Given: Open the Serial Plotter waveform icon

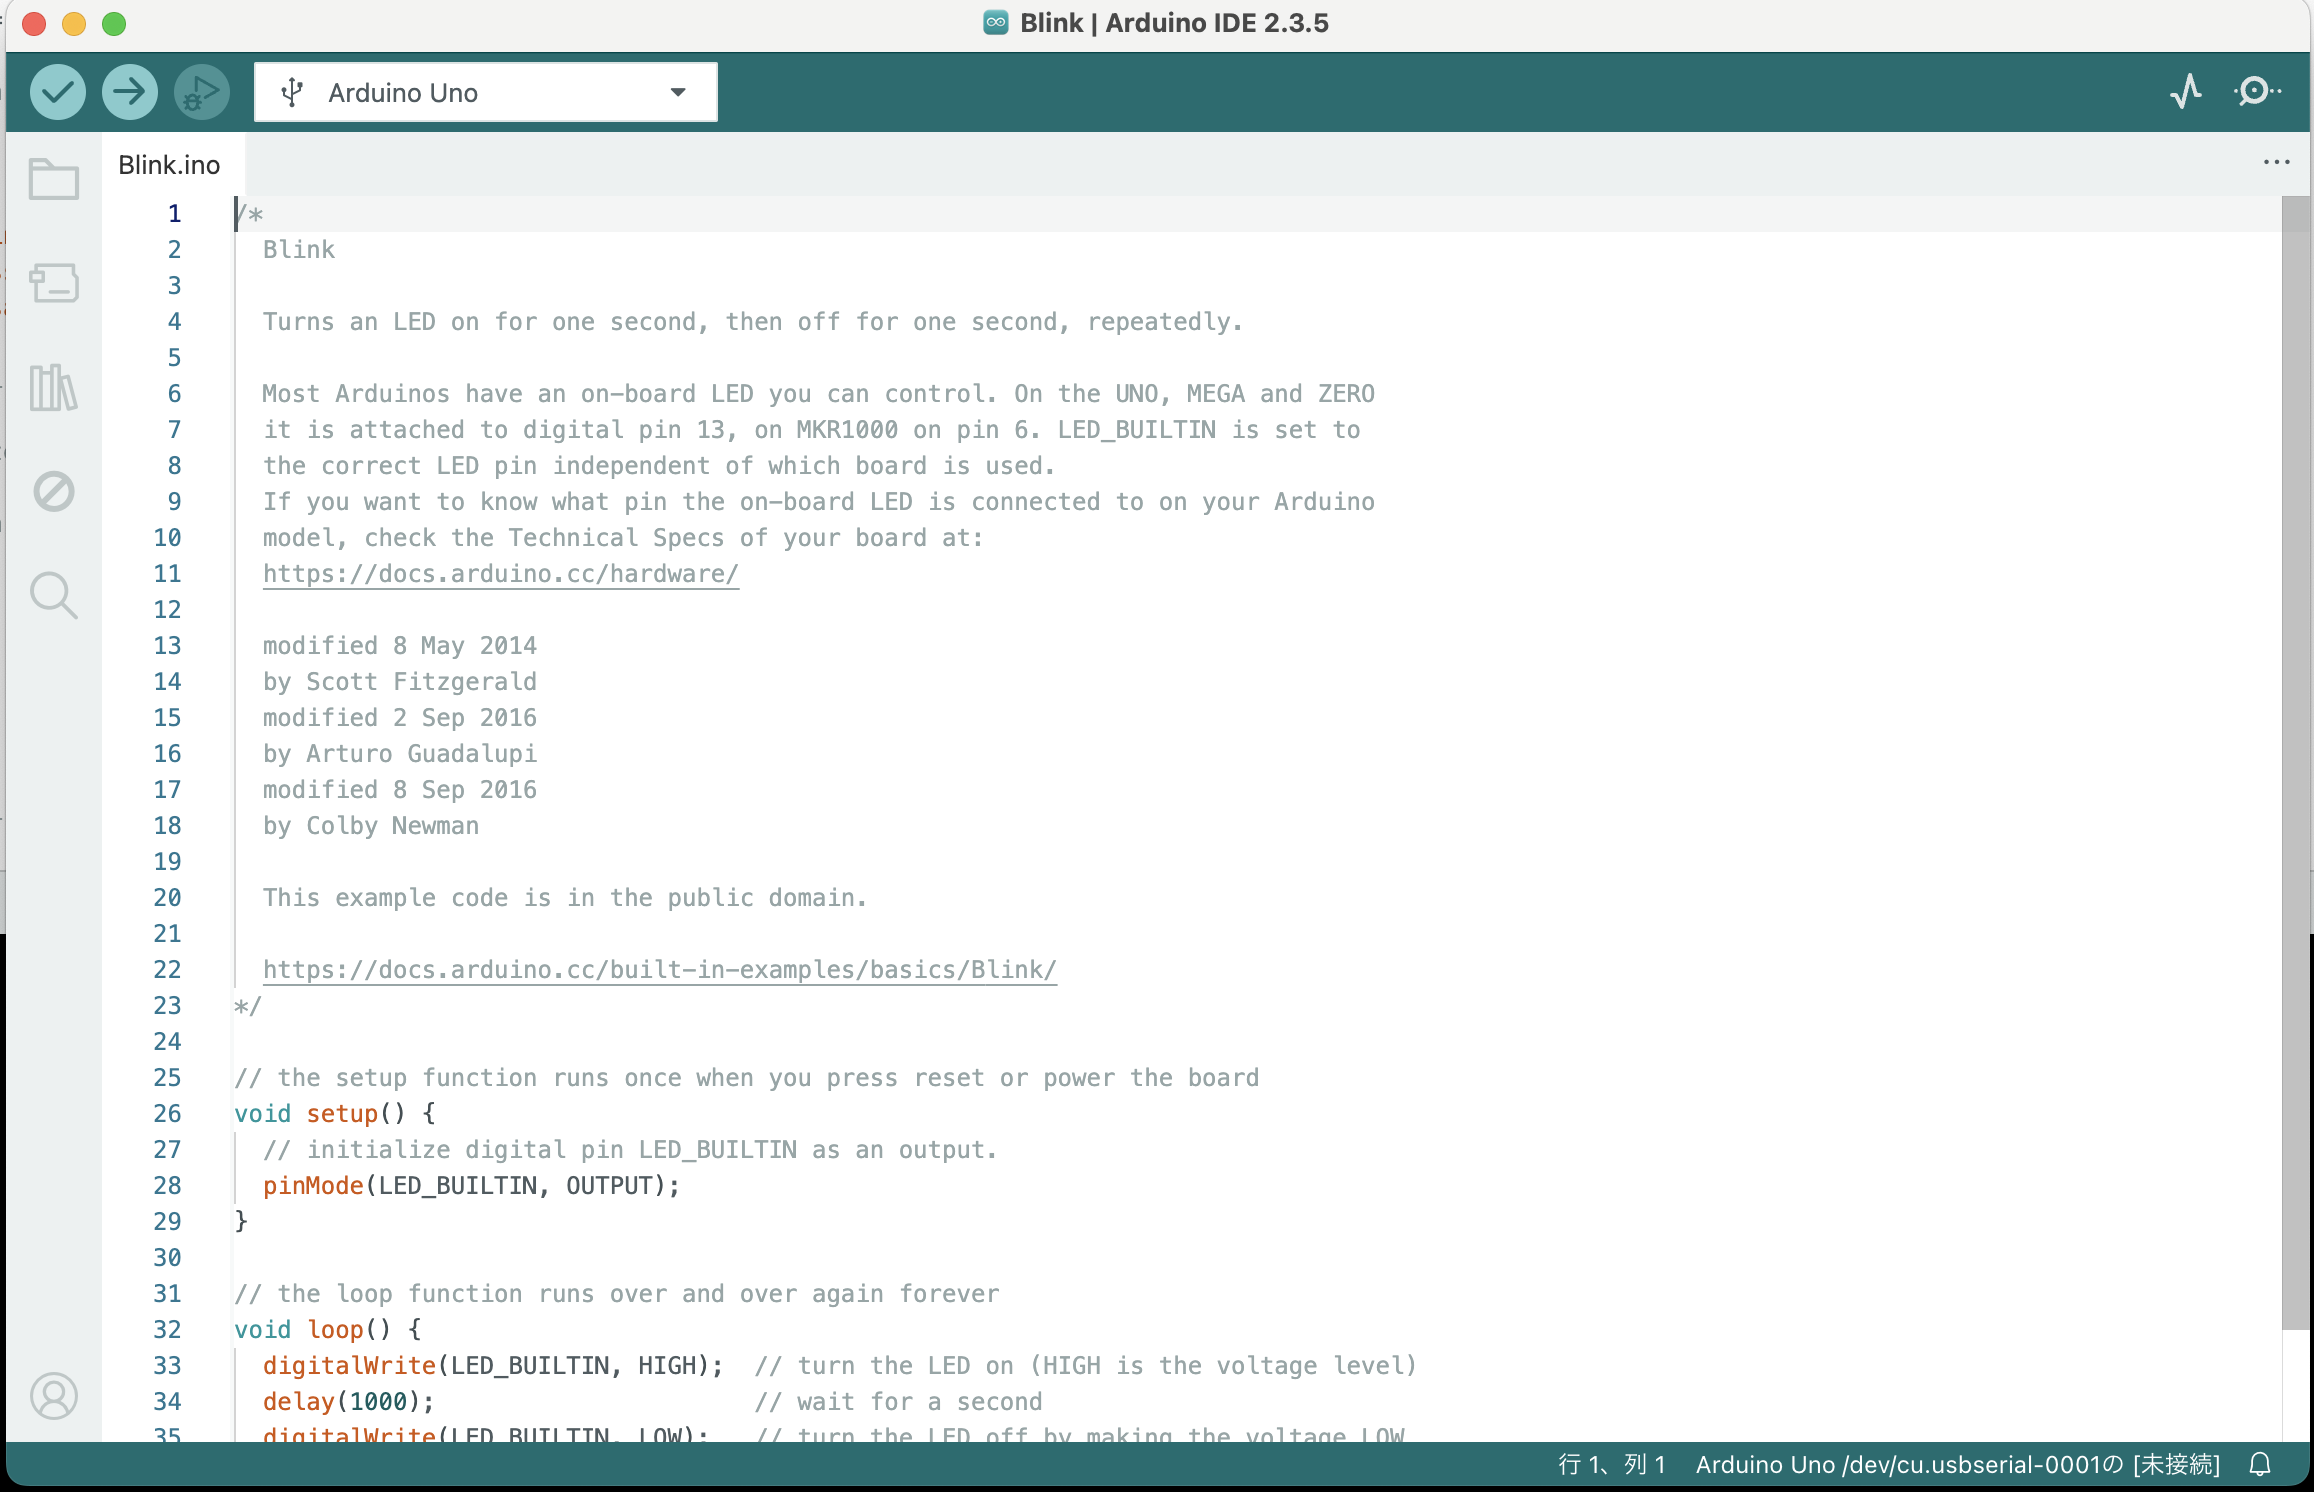Looking at the screenshot, I should tap(2186, 92).
